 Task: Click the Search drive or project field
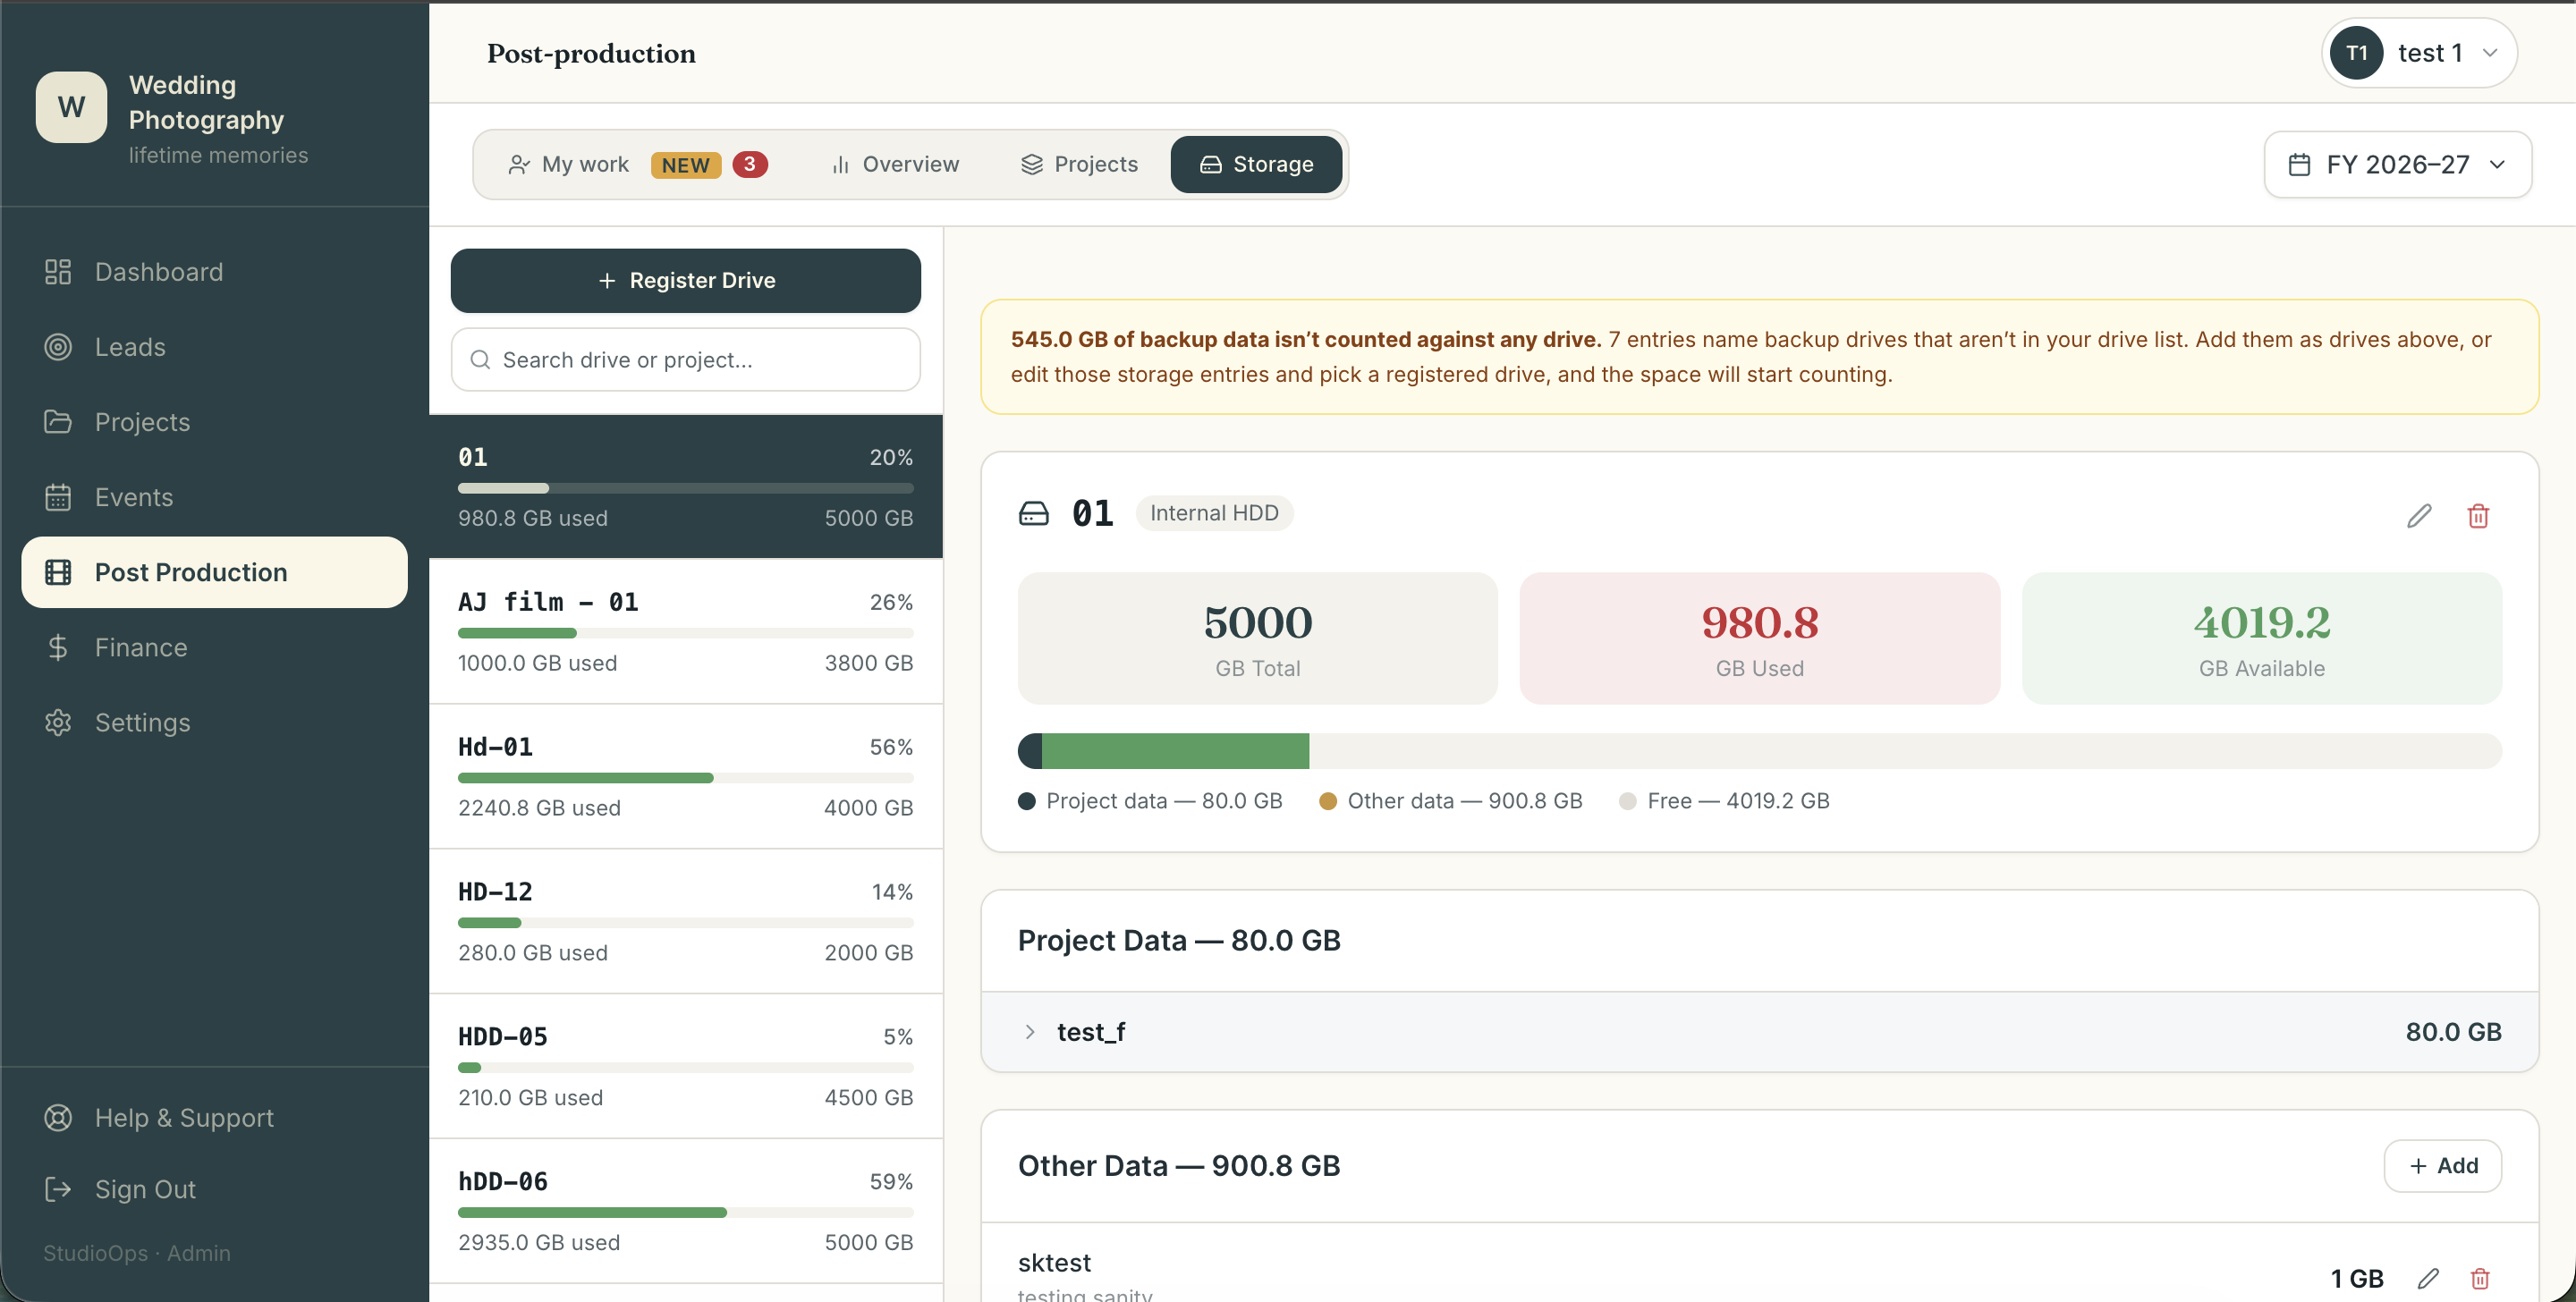[x=685, y=359]
